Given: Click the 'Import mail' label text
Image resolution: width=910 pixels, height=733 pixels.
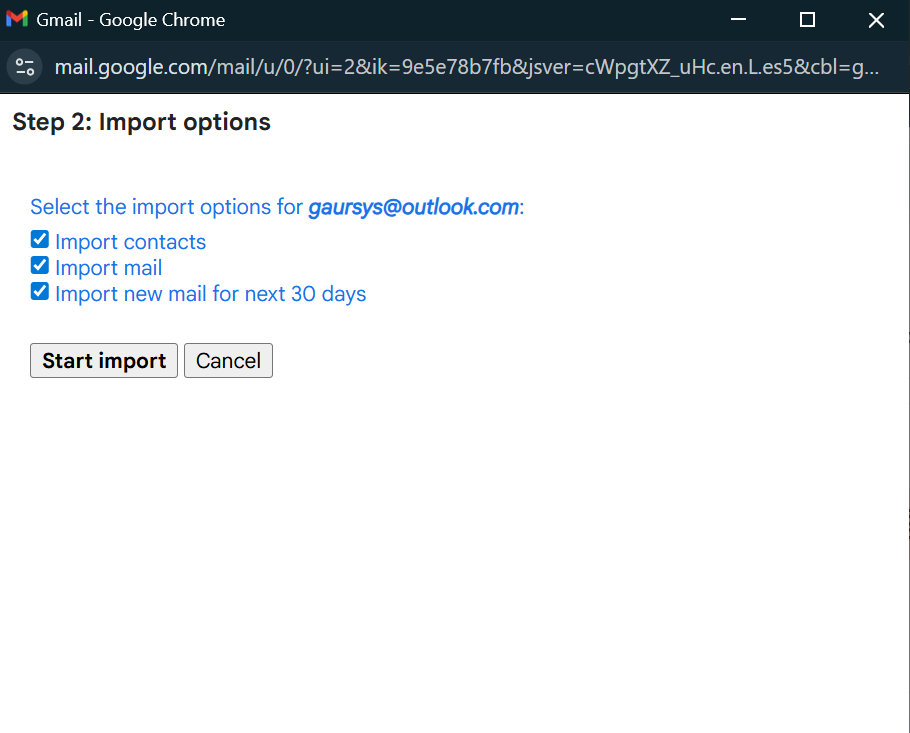Looking at the screenshot, I should tap(109, 268).
